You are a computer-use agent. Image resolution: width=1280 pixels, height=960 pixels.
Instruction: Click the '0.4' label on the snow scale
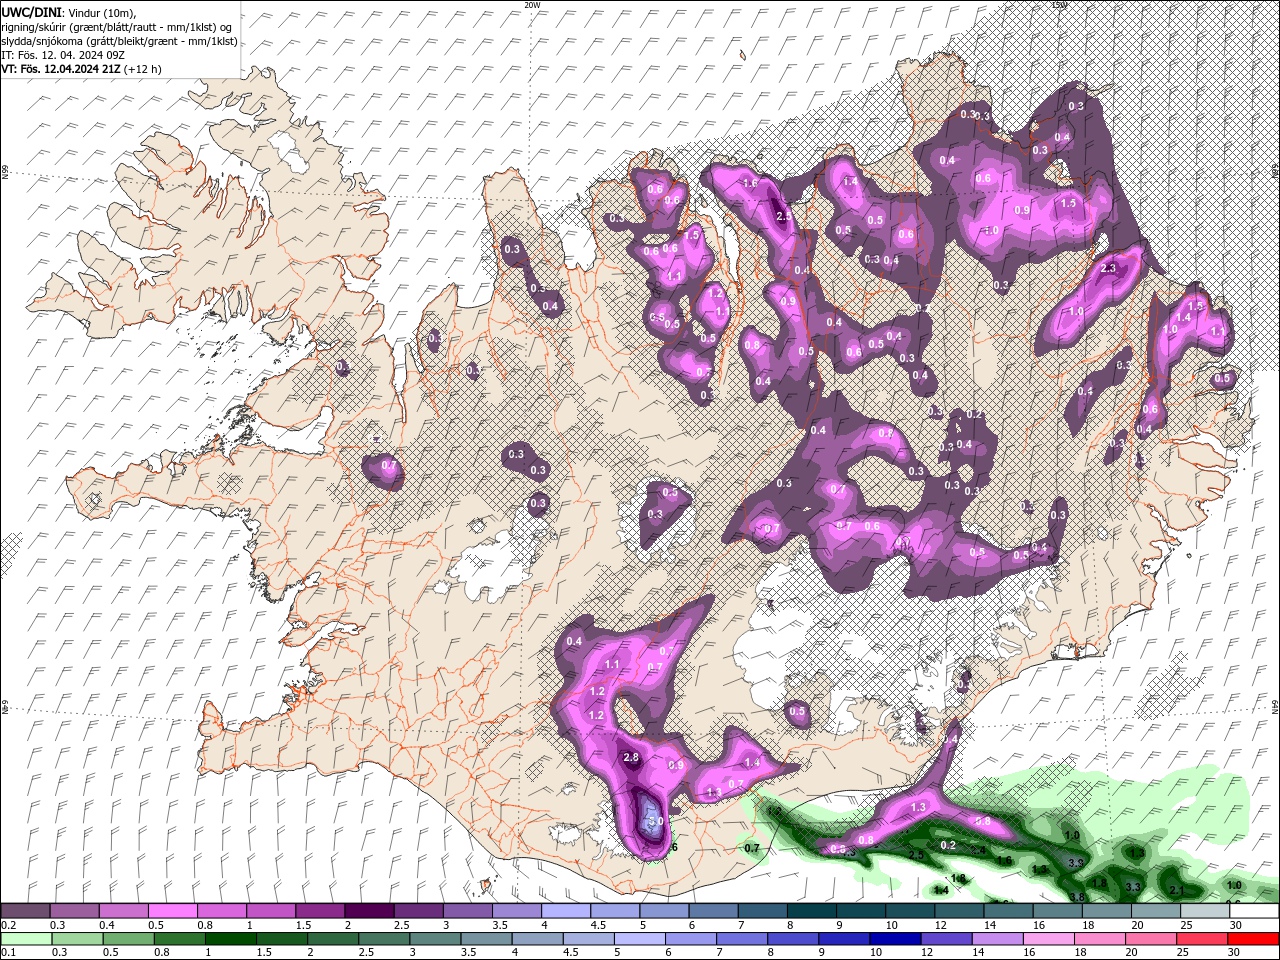[105, 925]
